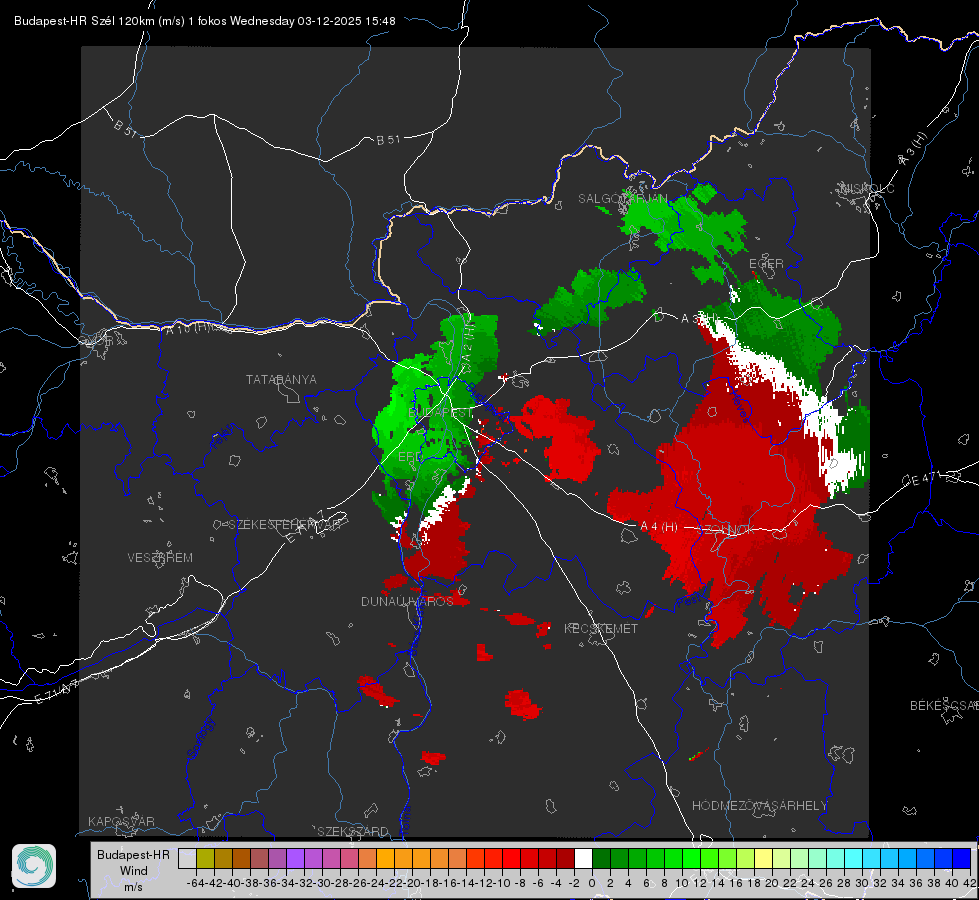
Task: Choose the dark green swatch between 0 and 2
Action: click(x=601, y=858)
